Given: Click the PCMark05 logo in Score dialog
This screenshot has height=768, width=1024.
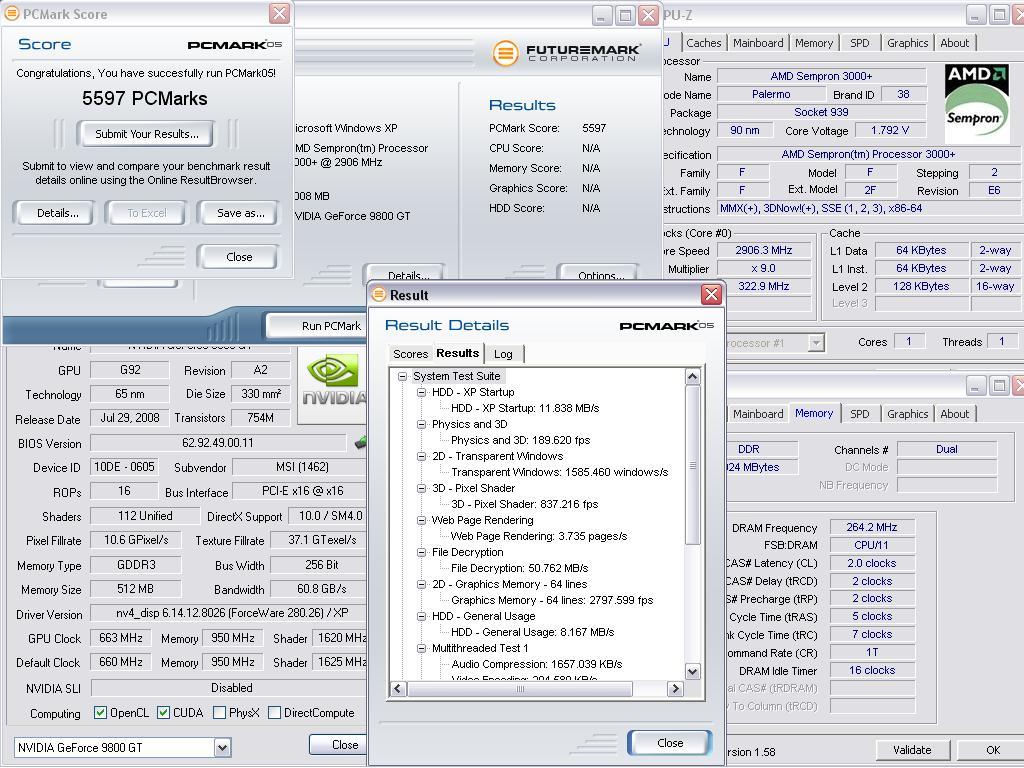Looking at the screenshot, I should [x=234, y=44].
